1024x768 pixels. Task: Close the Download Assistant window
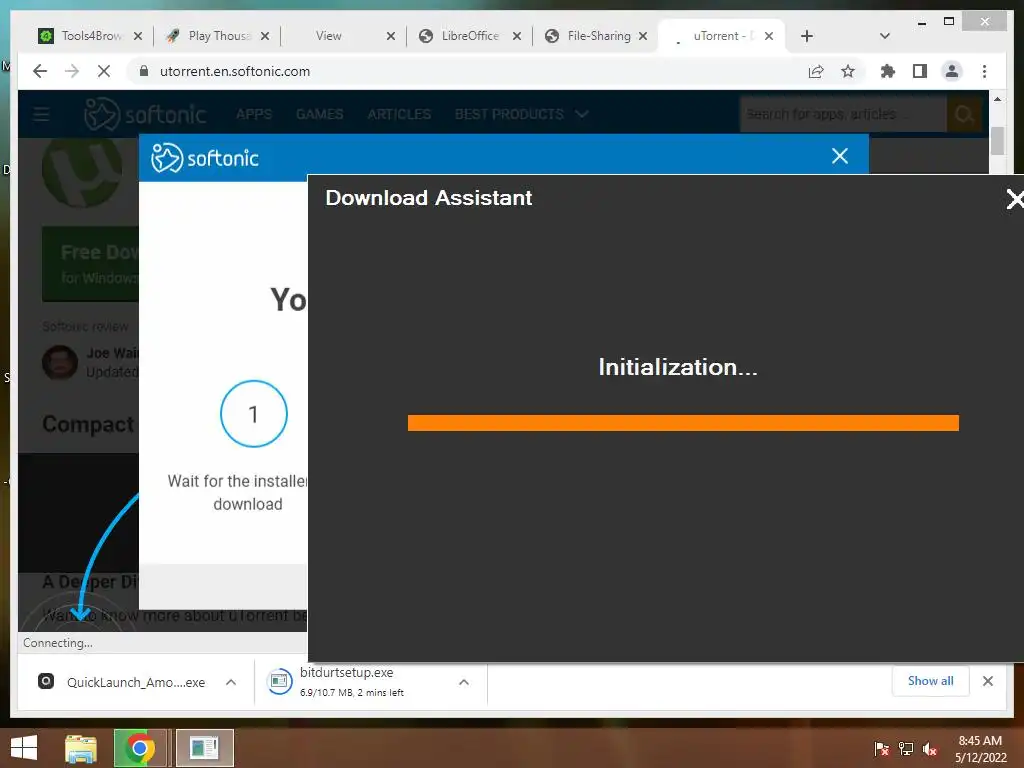(x=1015, y=199)
